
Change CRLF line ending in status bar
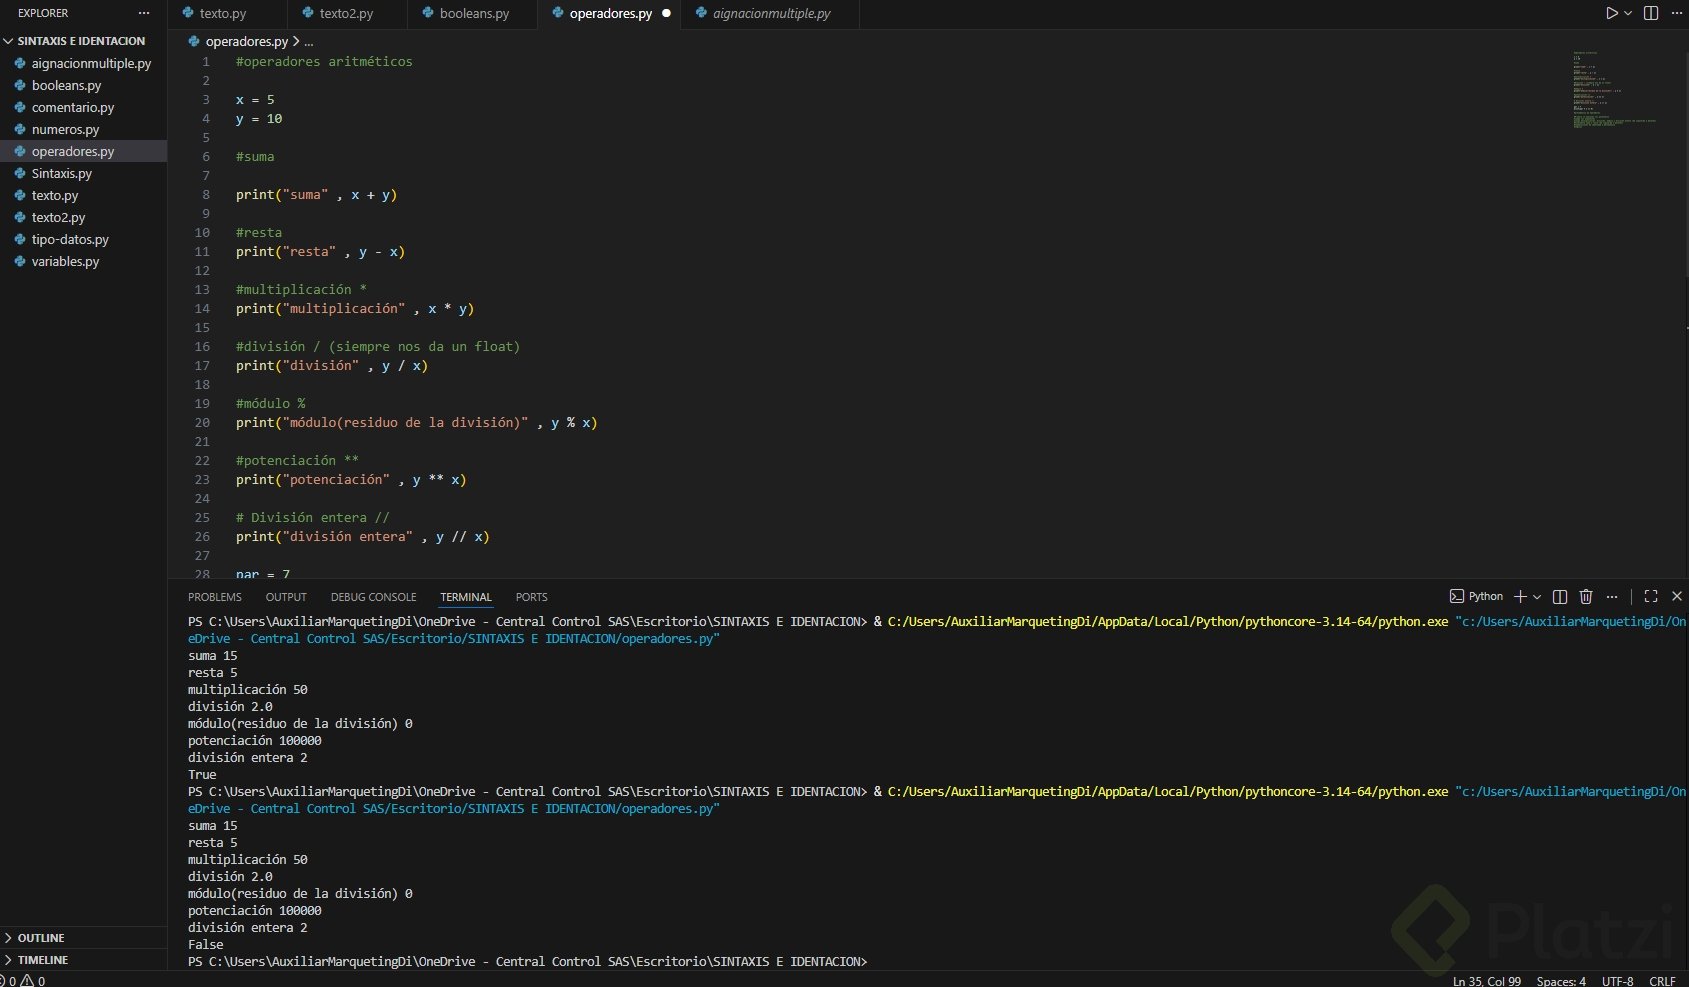(x=1662, y=981)
